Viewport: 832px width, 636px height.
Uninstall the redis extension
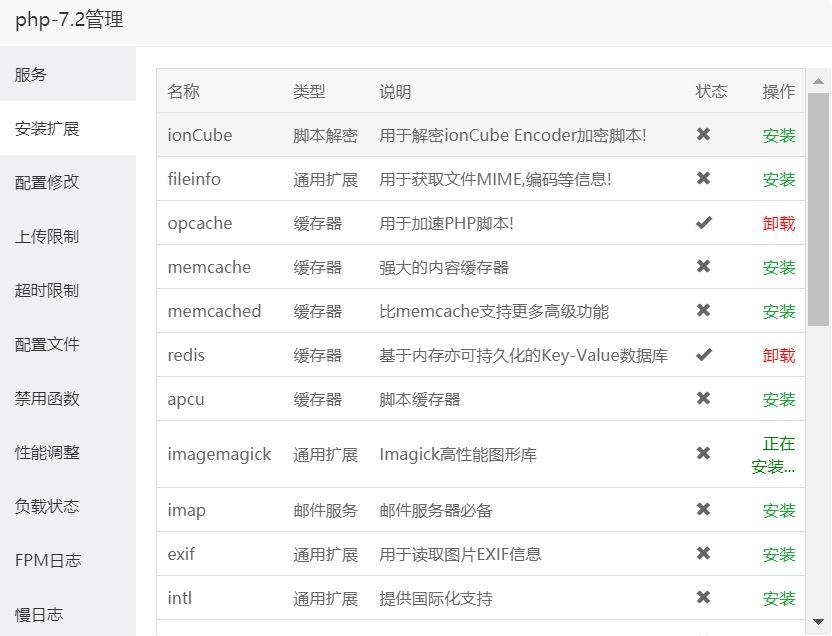779,355
